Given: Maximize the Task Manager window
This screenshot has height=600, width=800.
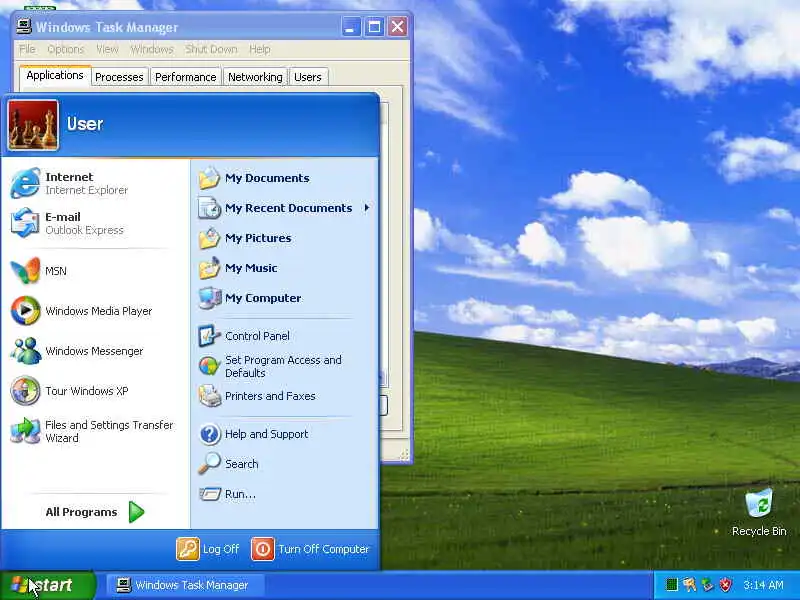Looking at the screenshot, I should click(x=374, y=27).
